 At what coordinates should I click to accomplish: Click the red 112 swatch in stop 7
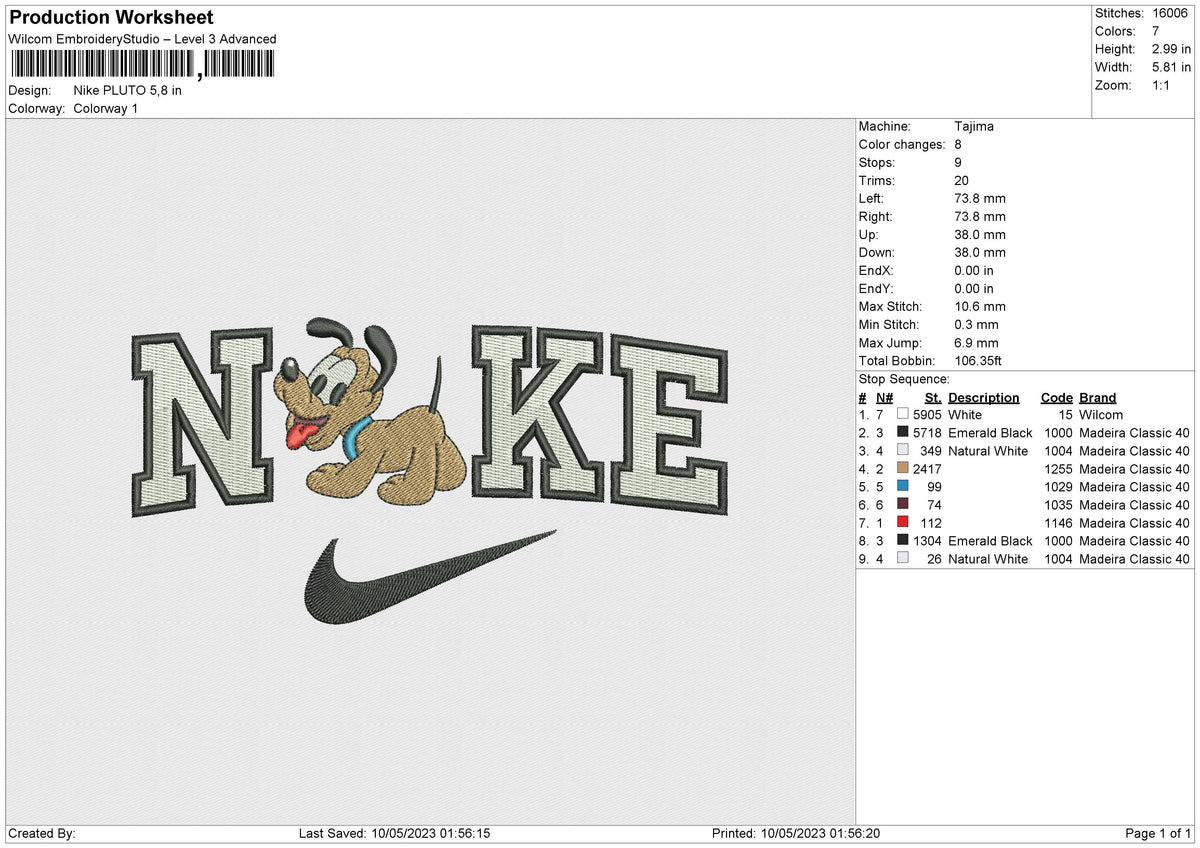tap(903, 523)
